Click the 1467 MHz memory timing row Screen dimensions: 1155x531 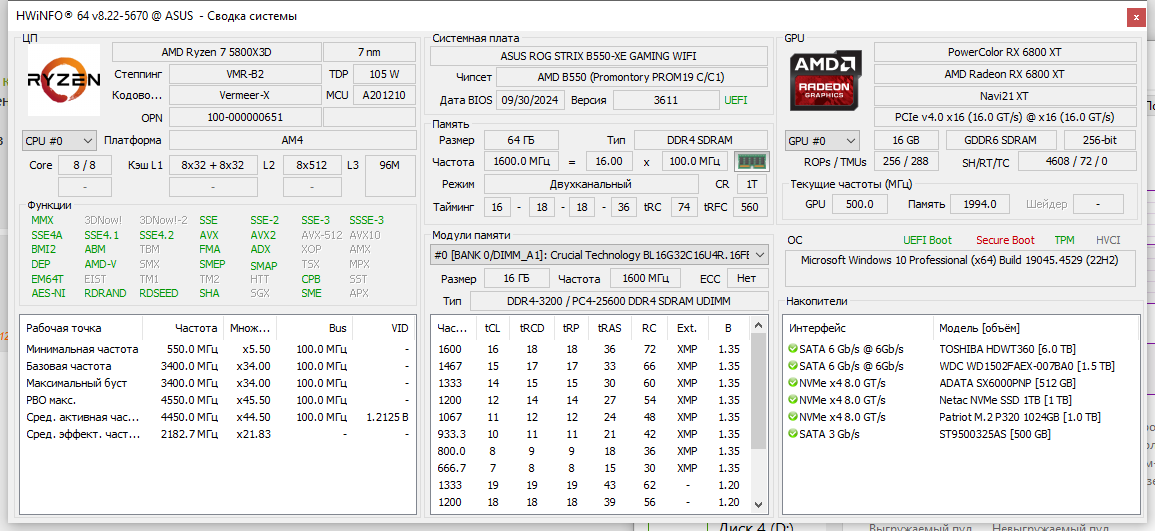(x=591, y=366)
